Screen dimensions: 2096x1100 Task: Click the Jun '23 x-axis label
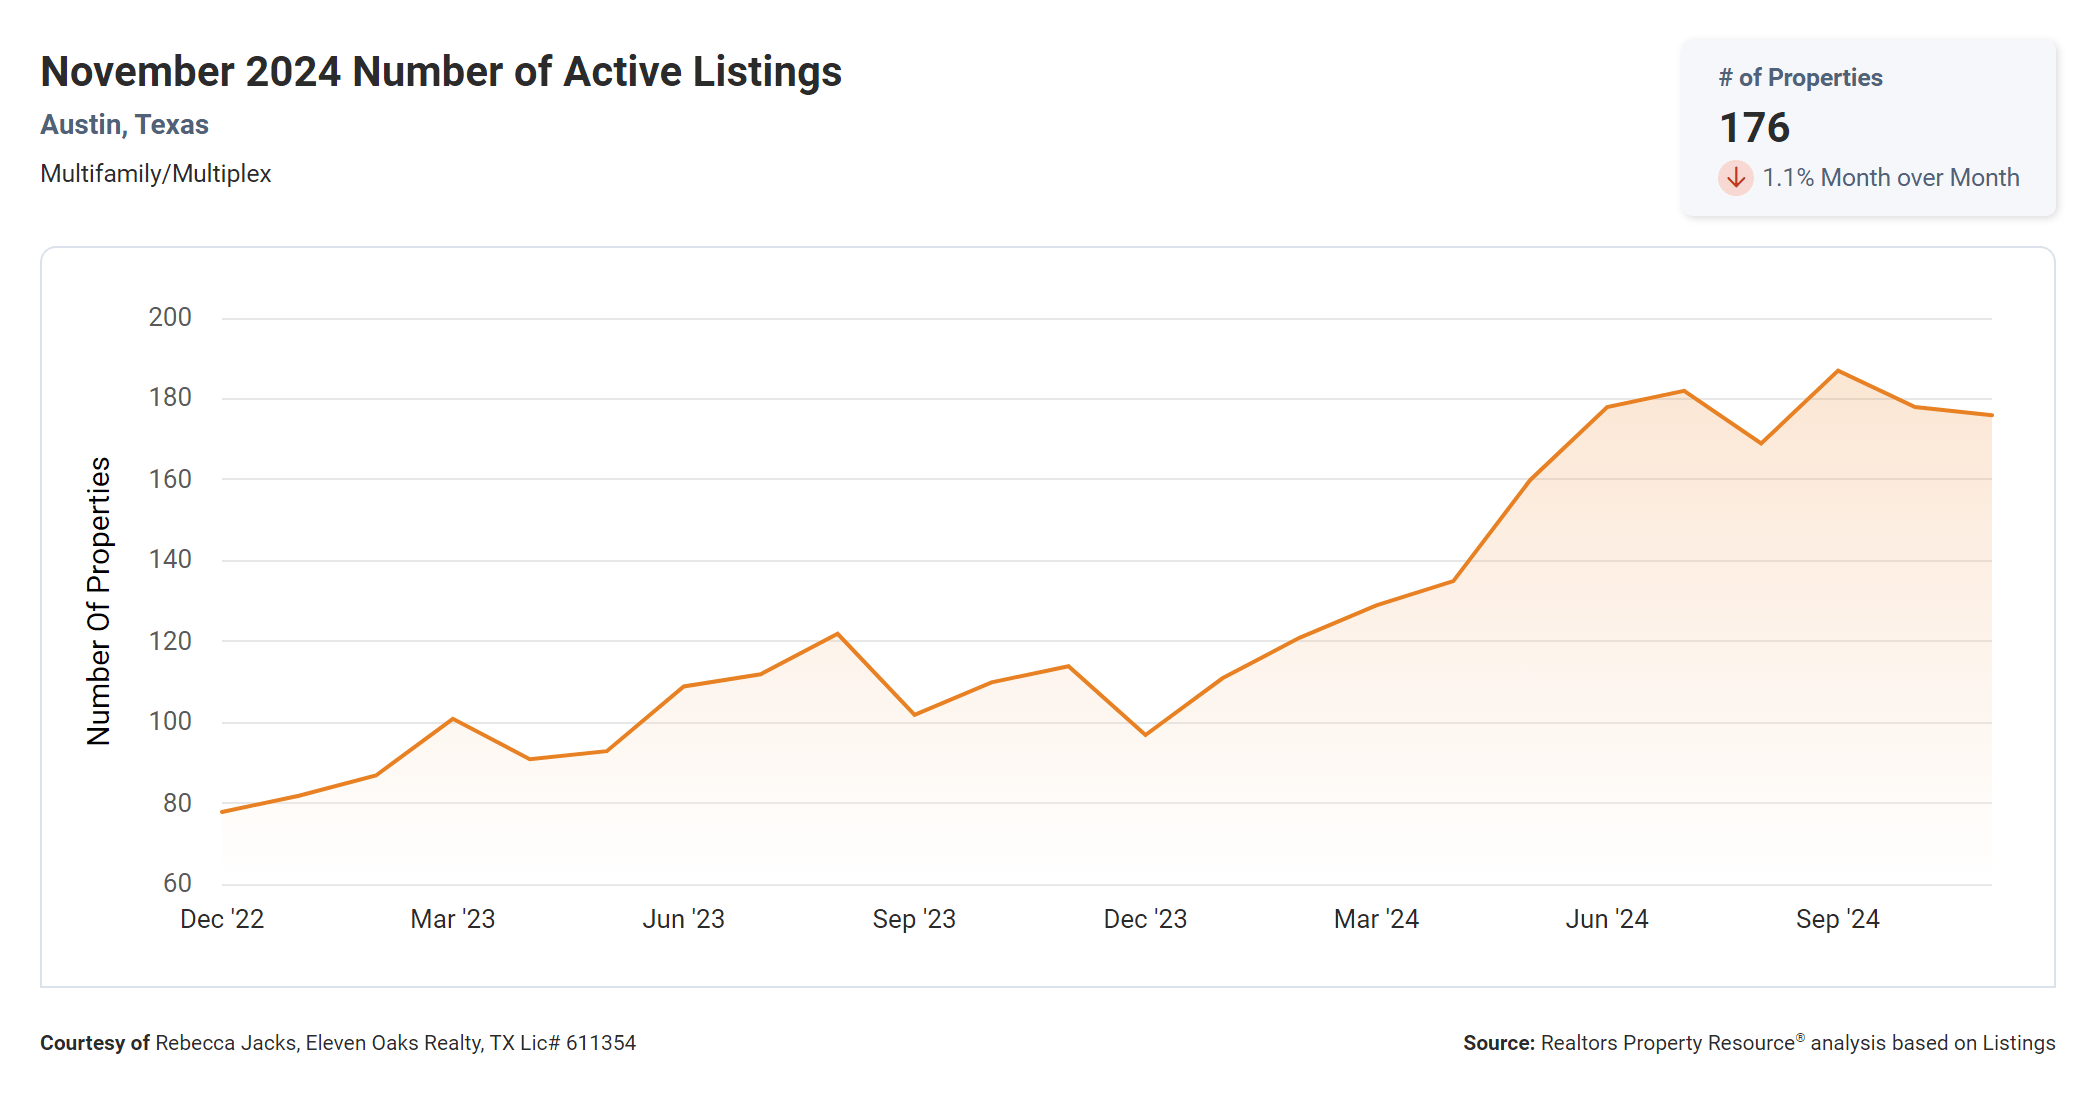click(x=683, y=919)
